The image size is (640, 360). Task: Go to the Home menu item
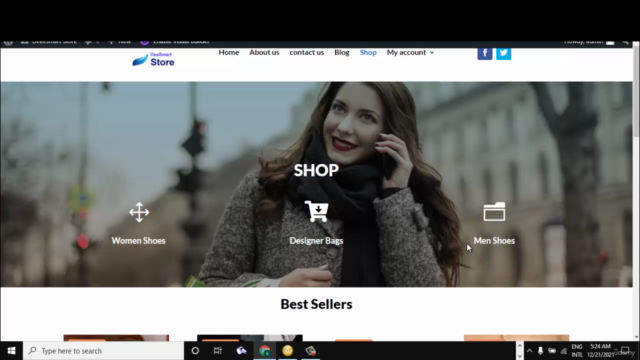[x=229, y=52]
